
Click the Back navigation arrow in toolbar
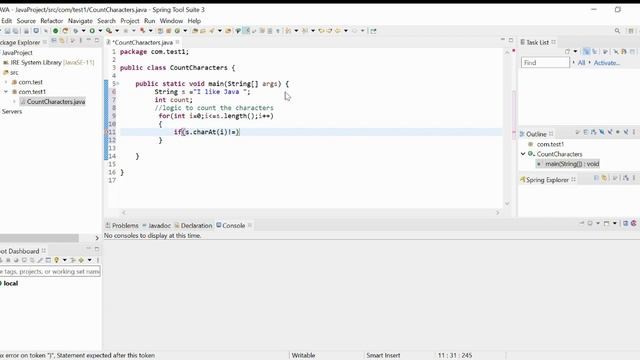coord(338,31)
